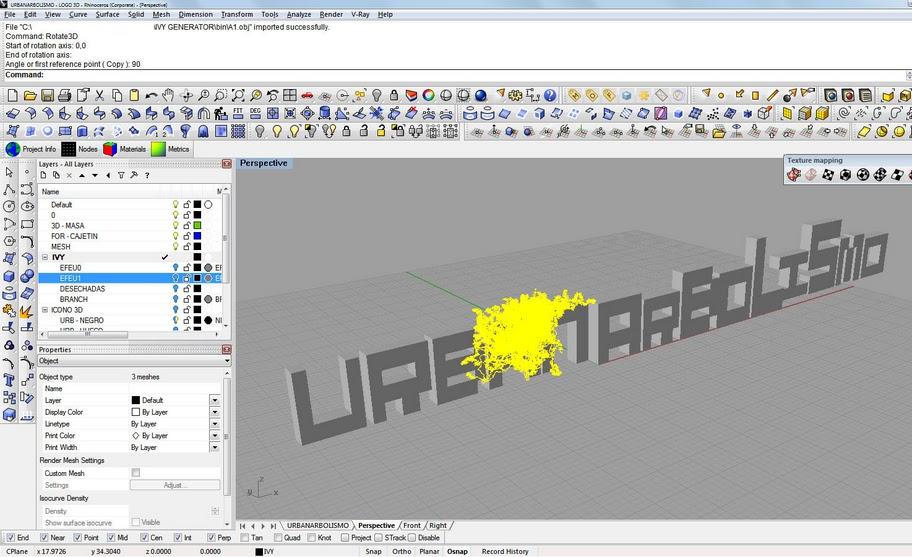
Task: Select the arrow pointer tool in left toolbar
Action: point(9,172)
